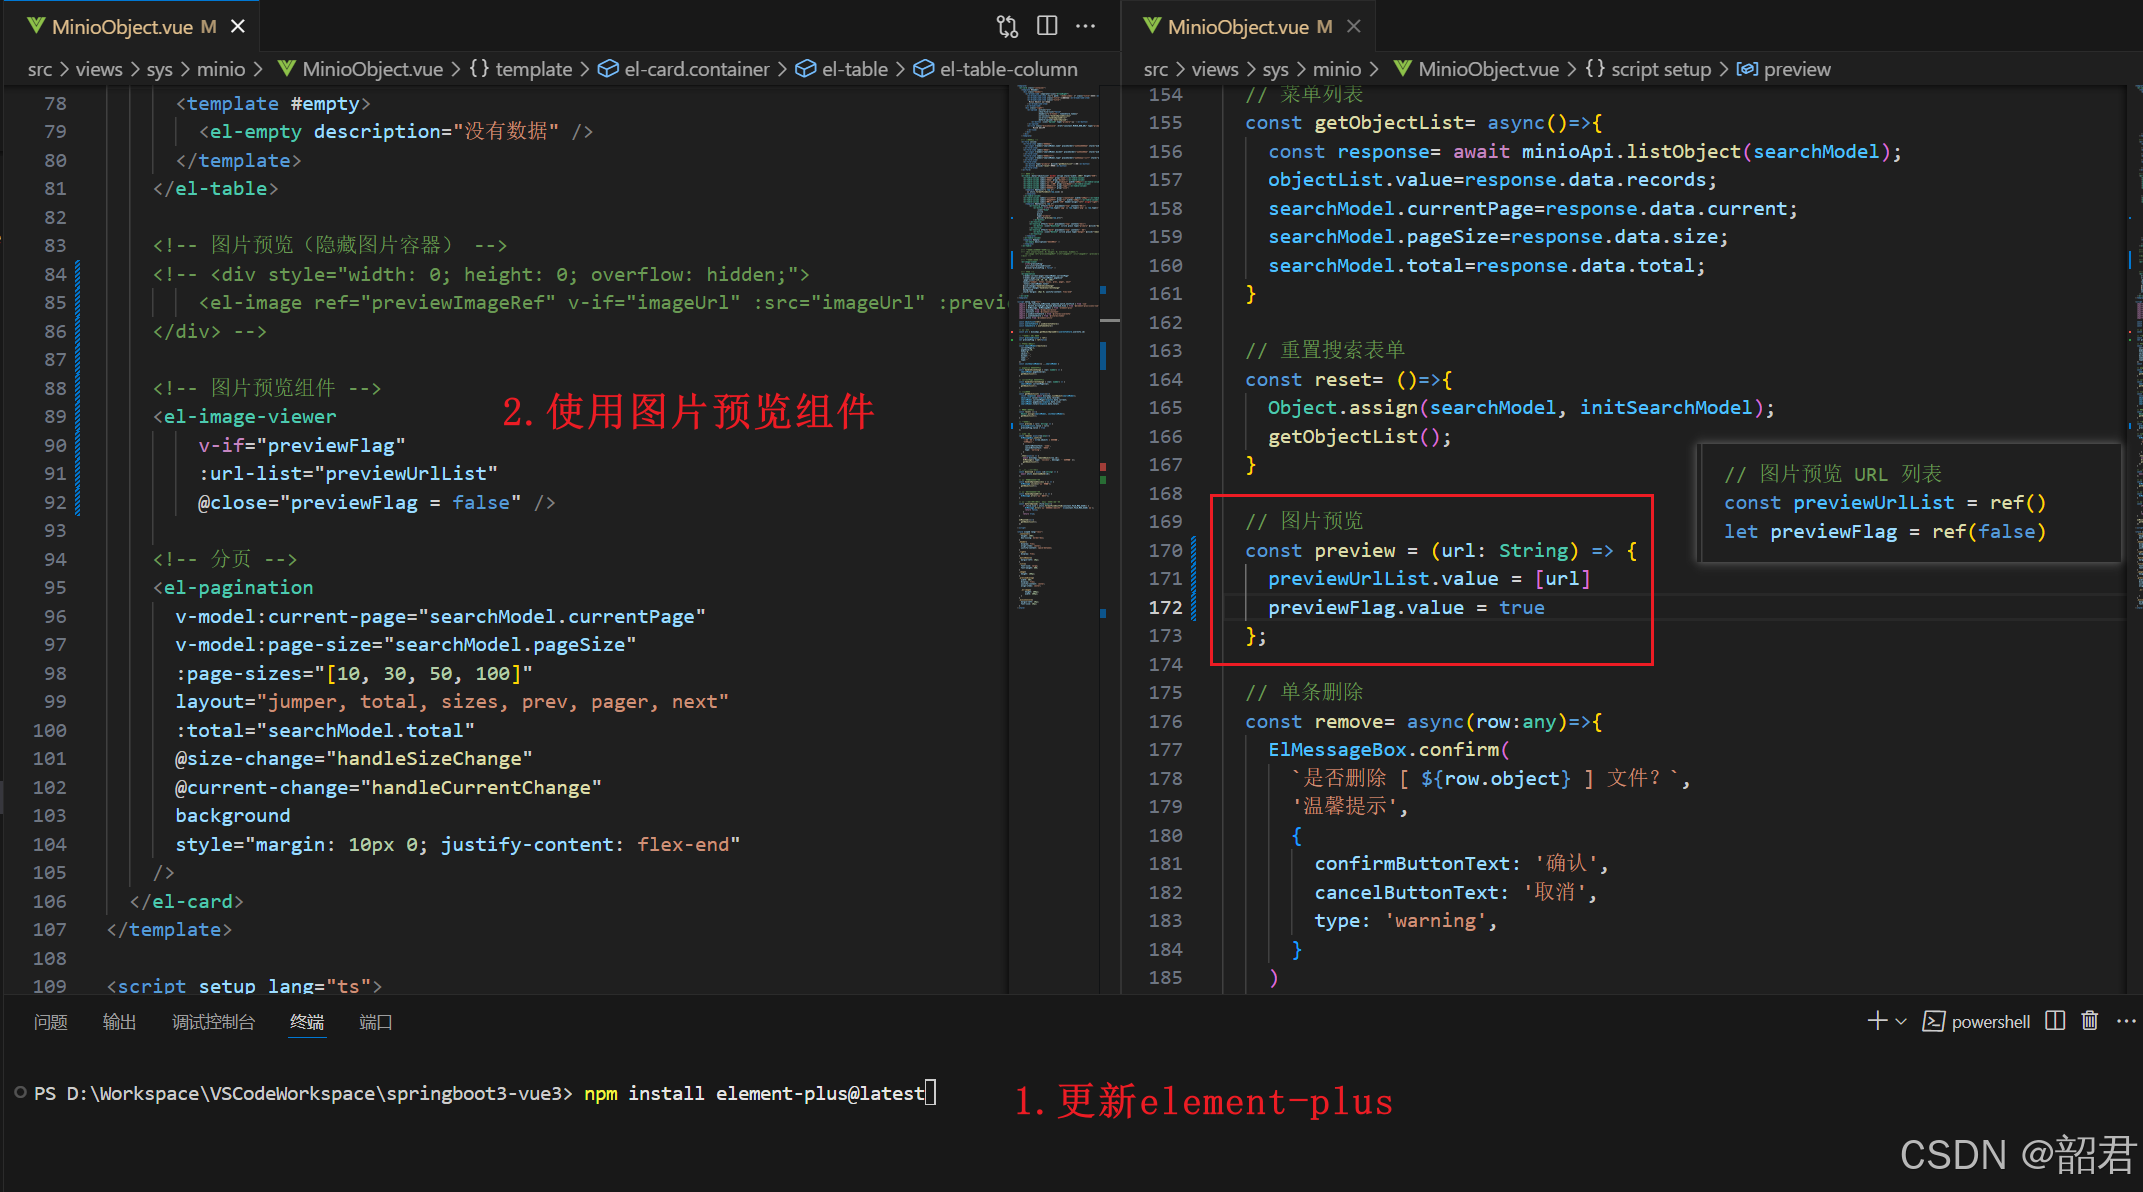The height and width of the screenshot is (1192, 2143).
Task: Click the src breadcrumb link
Action: [x=40, y=68]
